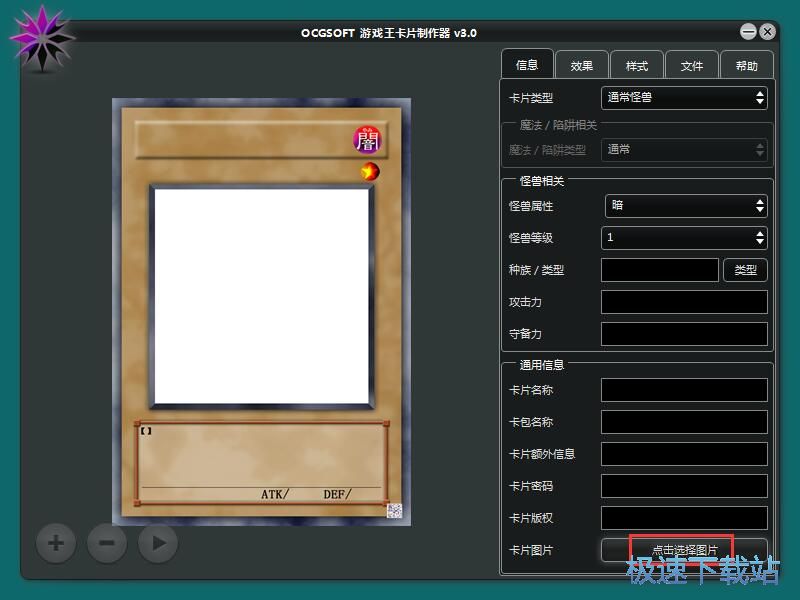
Task: Click the disabled 魔法/陷阱类型 dropdown
Action: pos(684,149)
